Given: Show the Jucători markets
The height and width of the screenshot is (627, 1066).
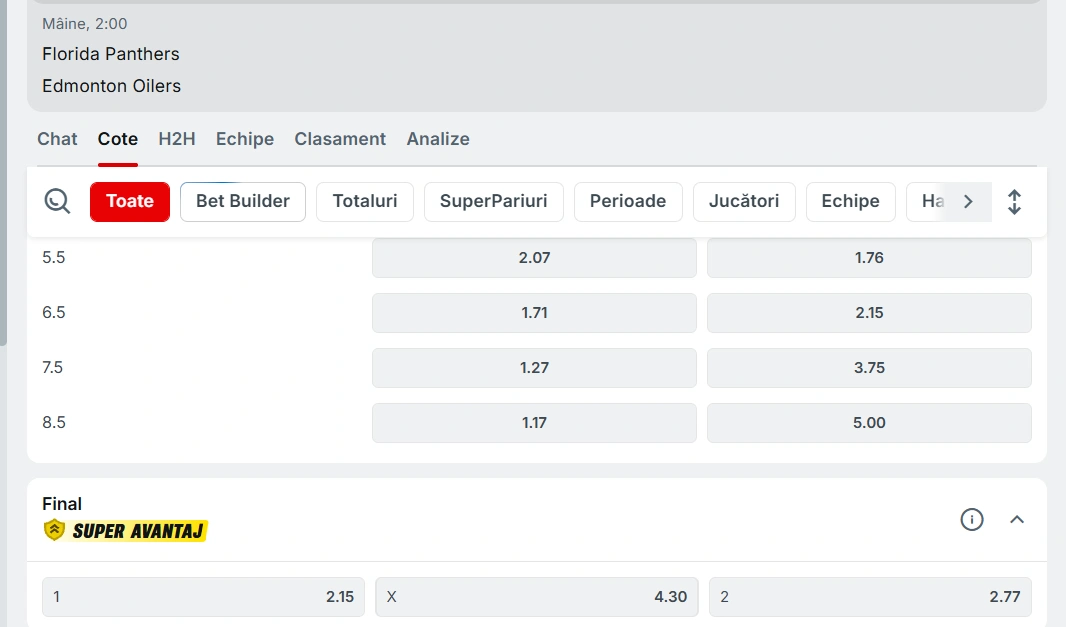Looking at the screenshot, I should click(x=744, y=201).
